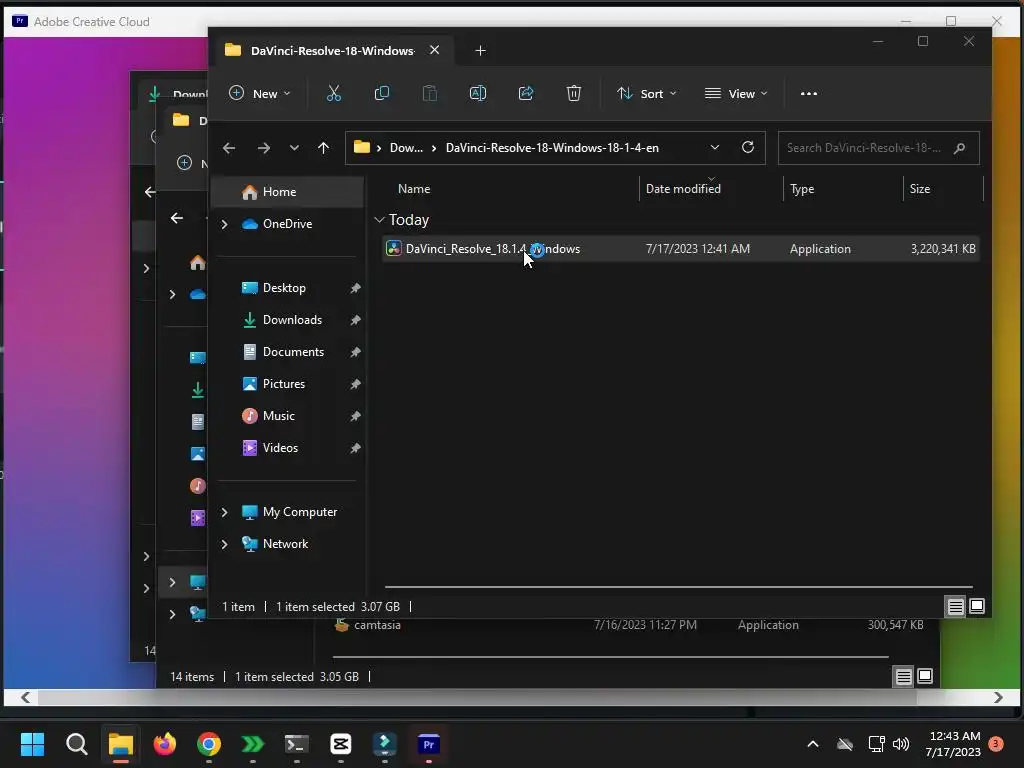The image size is (1024, 768).
Task: Click the Dow... breadcrumb in address bar
Action: coord(406,148)
